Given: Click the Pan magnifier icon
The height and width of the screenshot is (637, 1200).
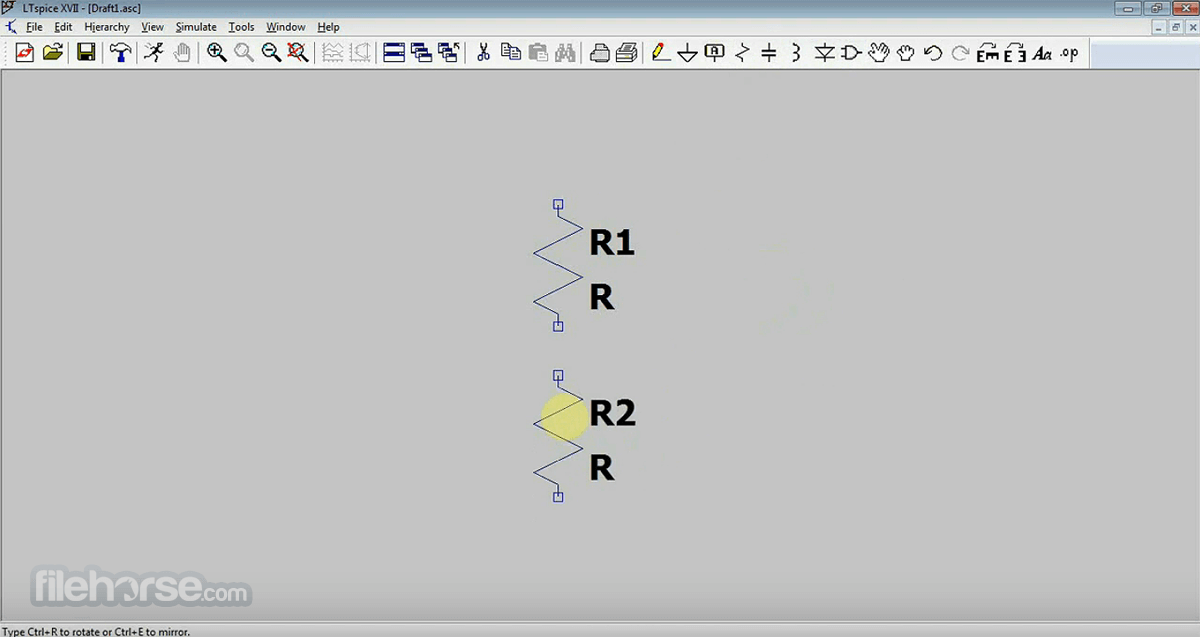Looking at the screenshot, I should click(x=243, y=53).
